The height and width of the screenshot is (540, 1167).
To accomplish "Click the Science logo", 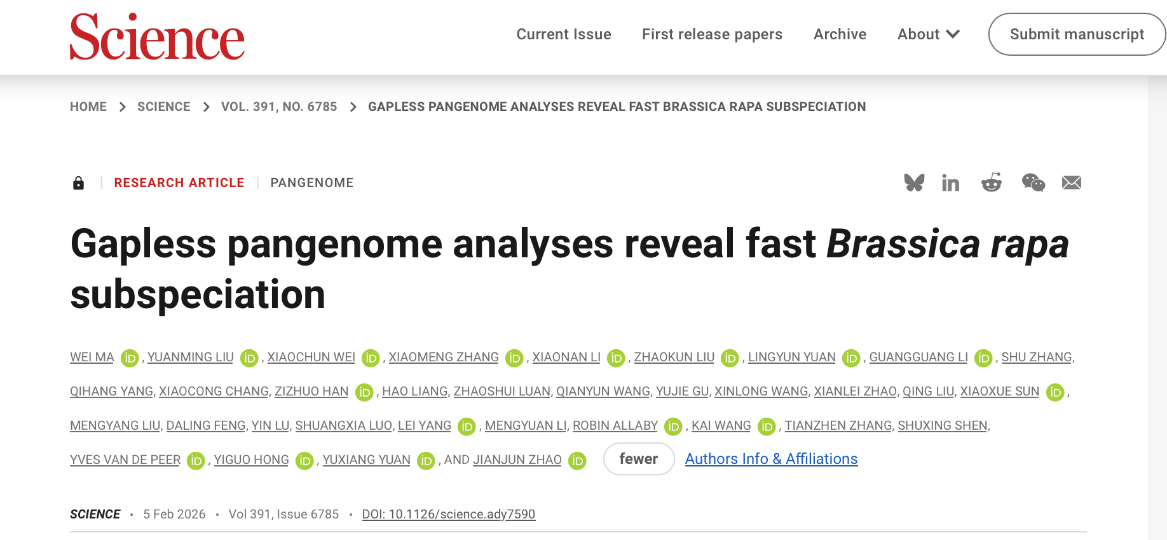I will [157, 36].
